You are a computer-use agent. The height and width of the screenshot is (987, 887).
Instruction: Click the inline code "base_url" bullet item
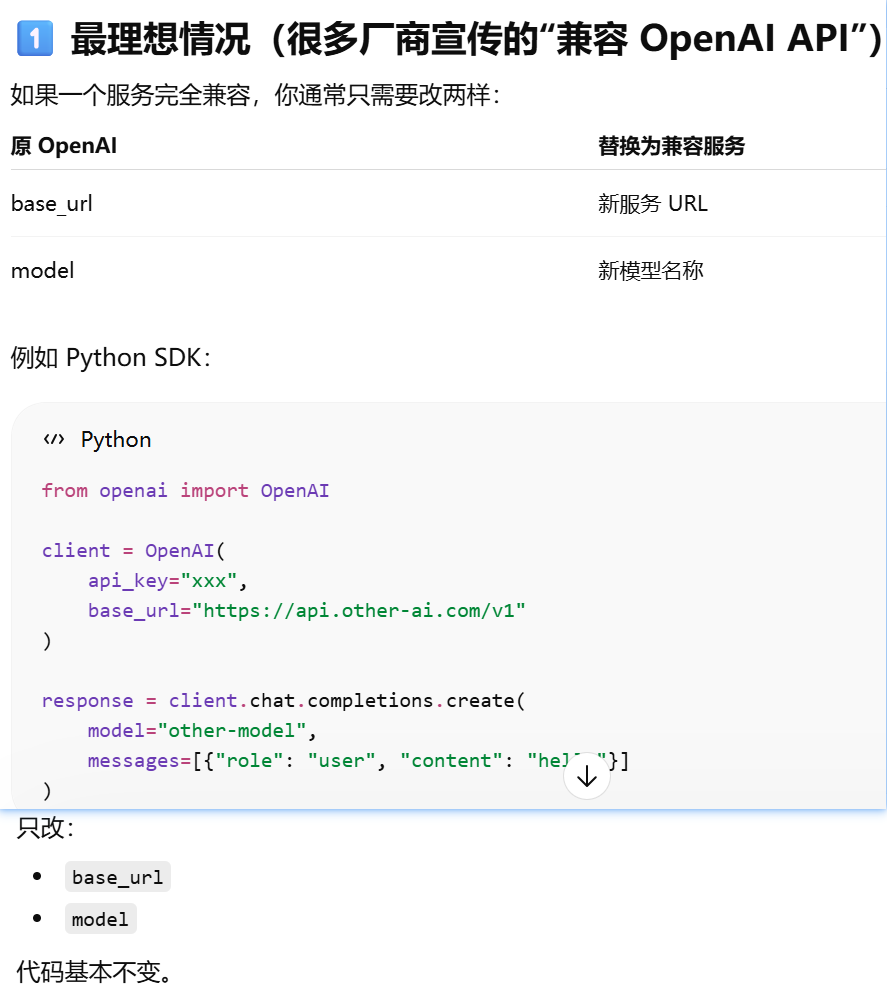point(118,877)
